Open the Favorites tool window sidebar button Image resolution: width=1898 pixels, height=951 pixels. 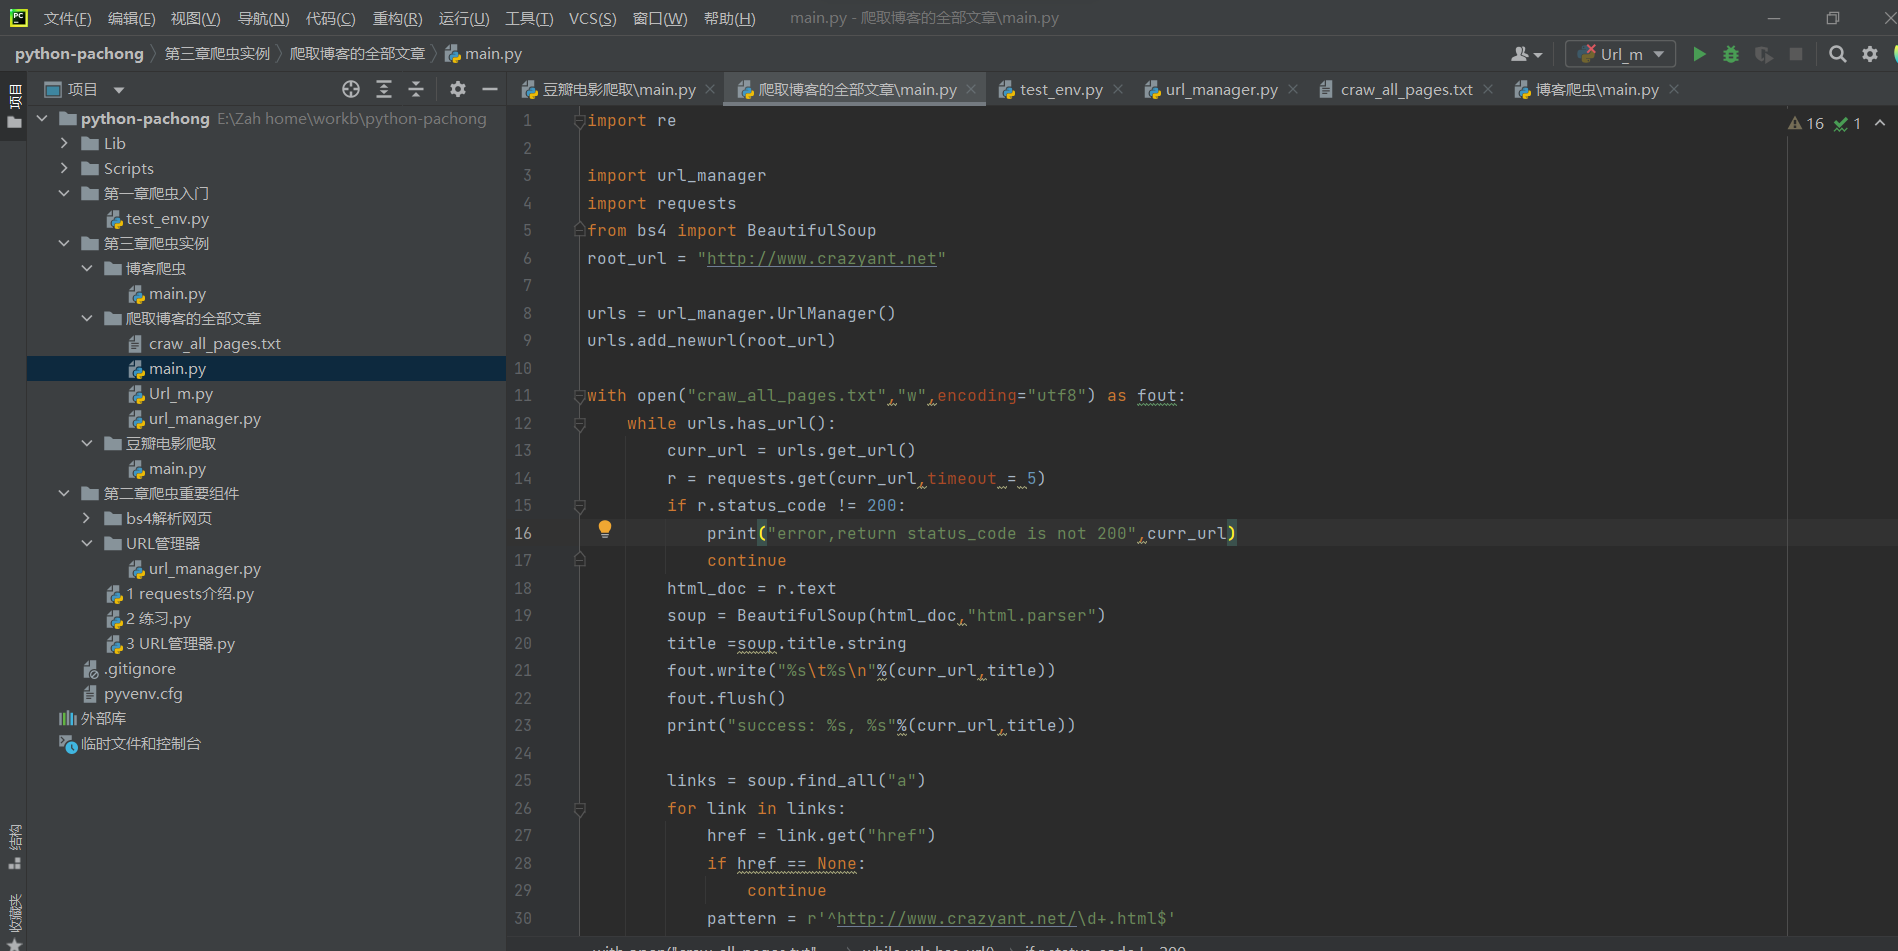[x=14, y=920]
